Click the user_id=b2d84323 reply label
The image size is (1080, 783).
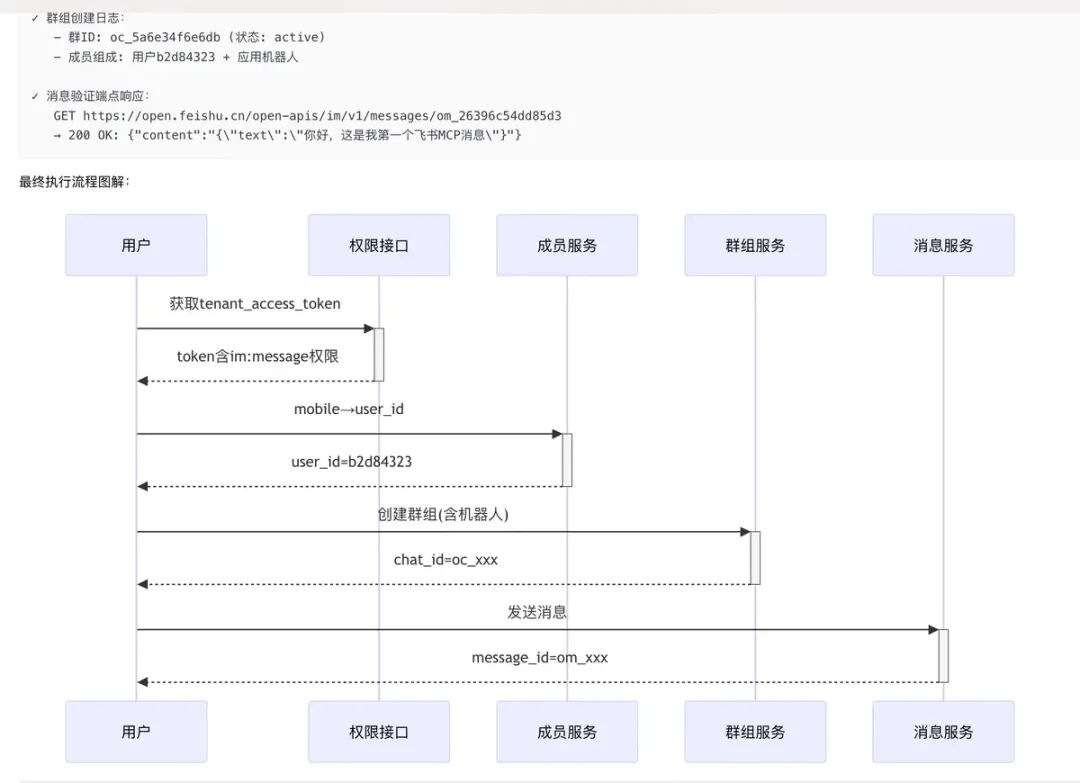[351, 461]
